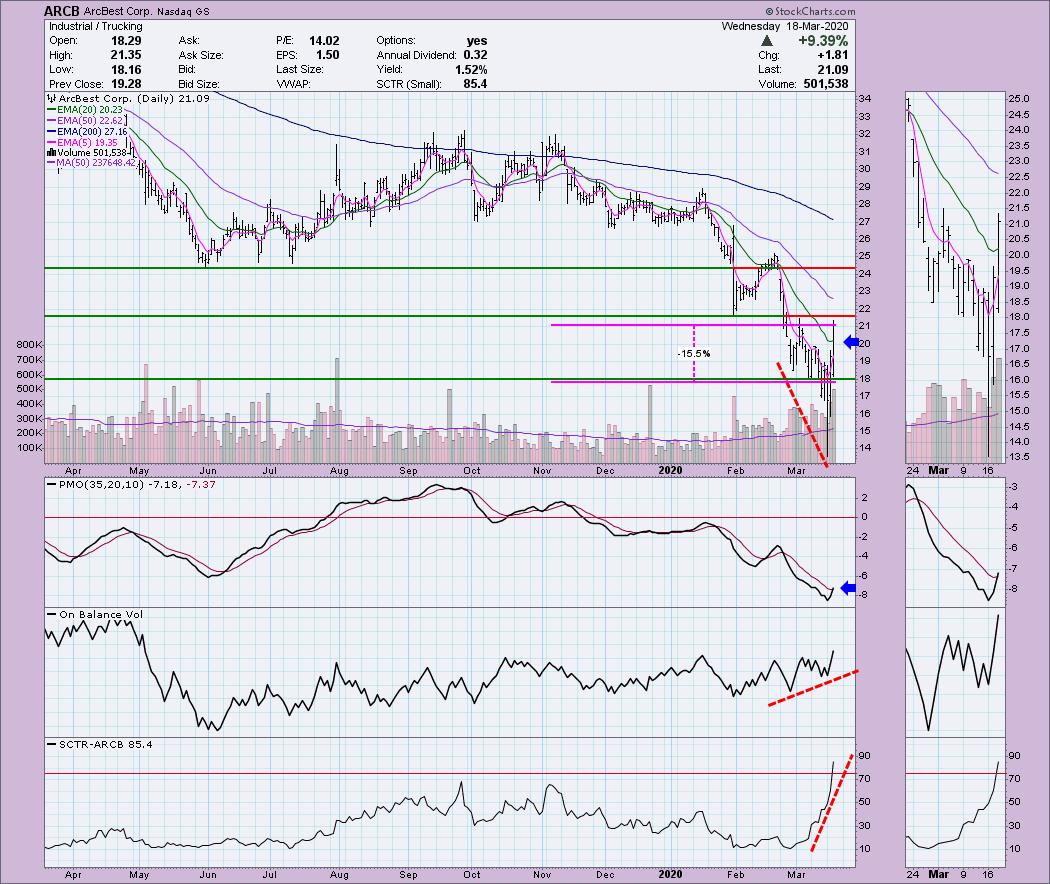Click the date Wednesday 18-Mar-2020
This screenshot has width=1050, height=884.
(x=785, y=26)
